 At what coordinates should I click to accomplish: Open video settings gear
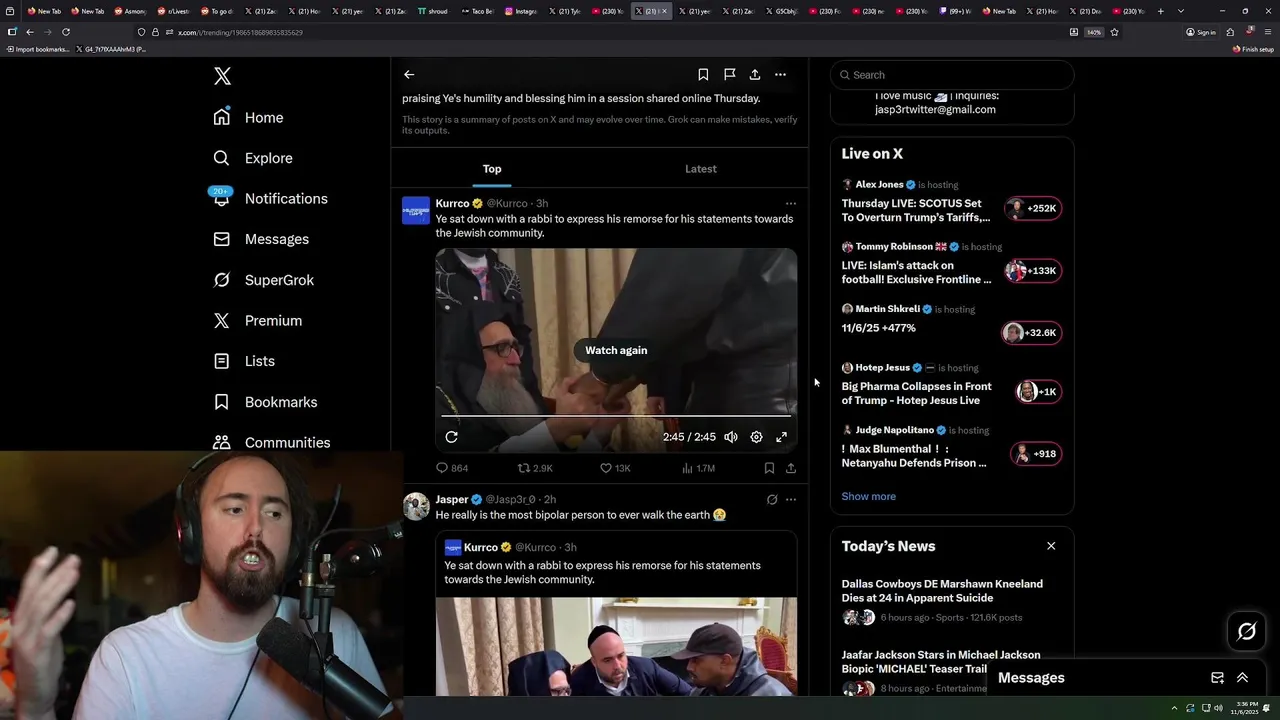(x=756, y=437)
